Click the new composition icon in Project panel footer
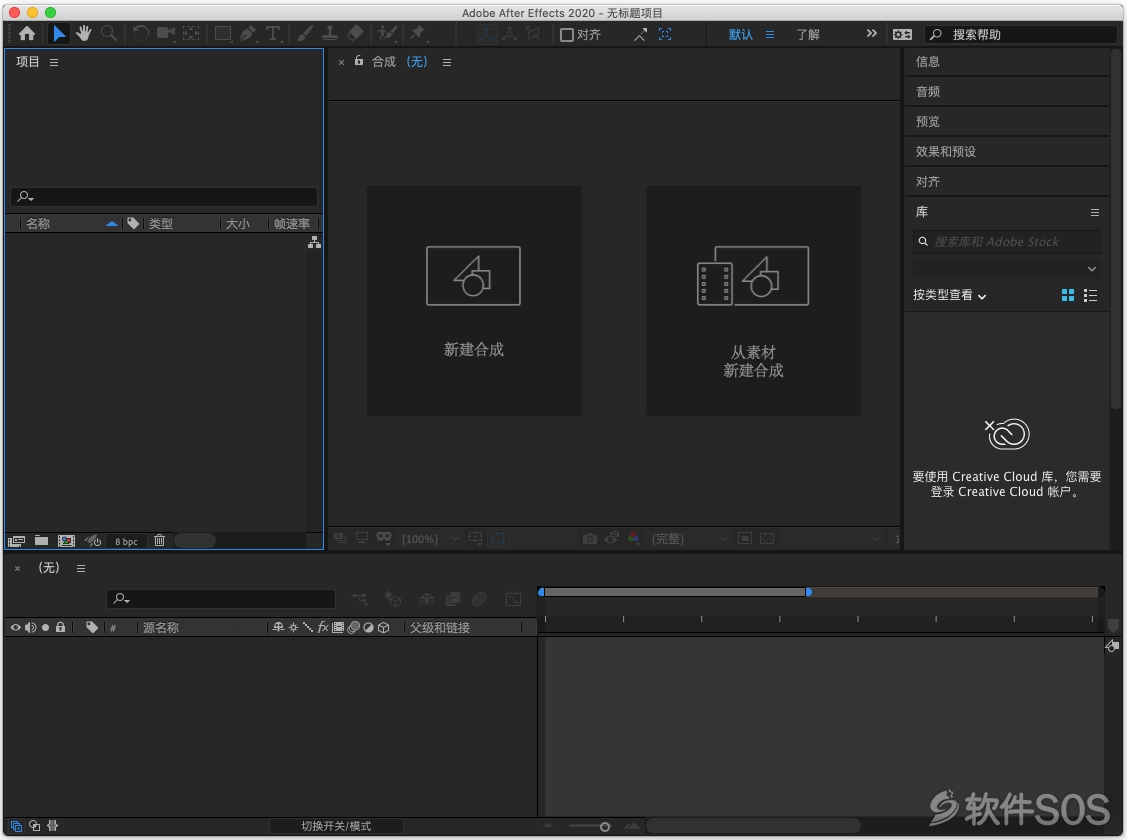Viewport: 1127px width, 840px height. tap(66, 541)
